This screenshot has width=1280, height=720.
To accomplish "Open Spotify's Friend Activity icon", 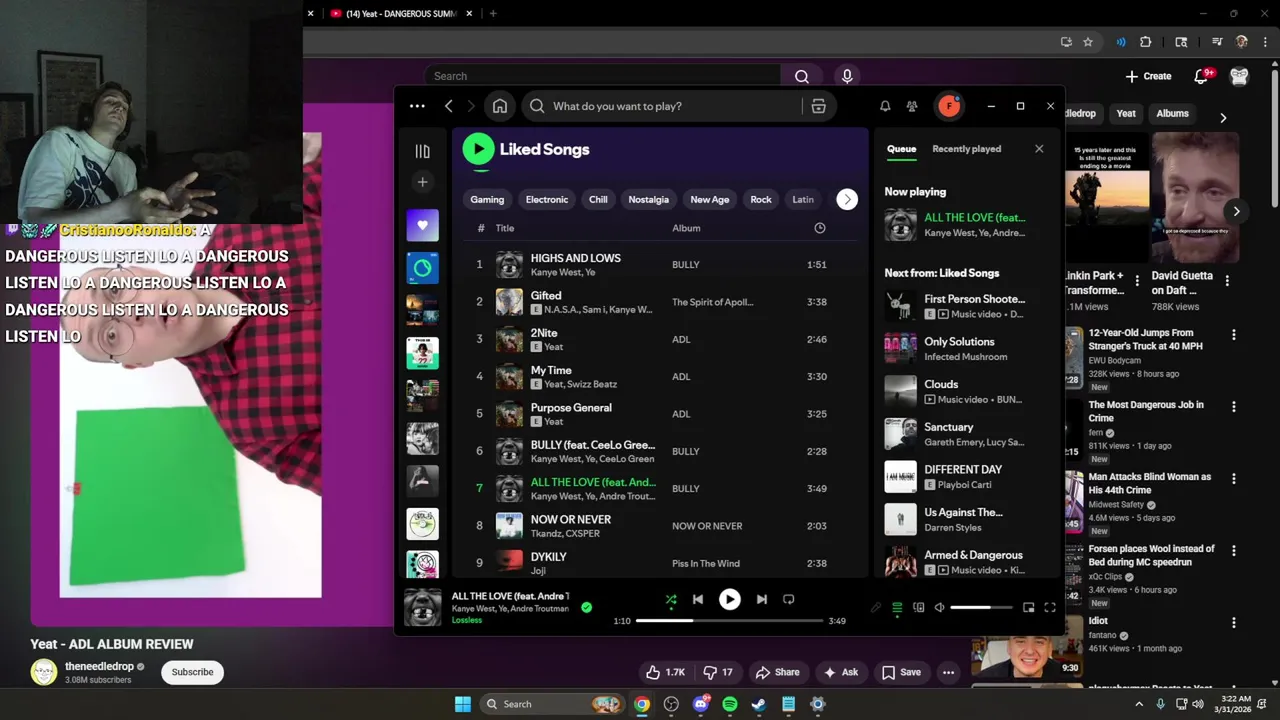I will tap(912, 106).
